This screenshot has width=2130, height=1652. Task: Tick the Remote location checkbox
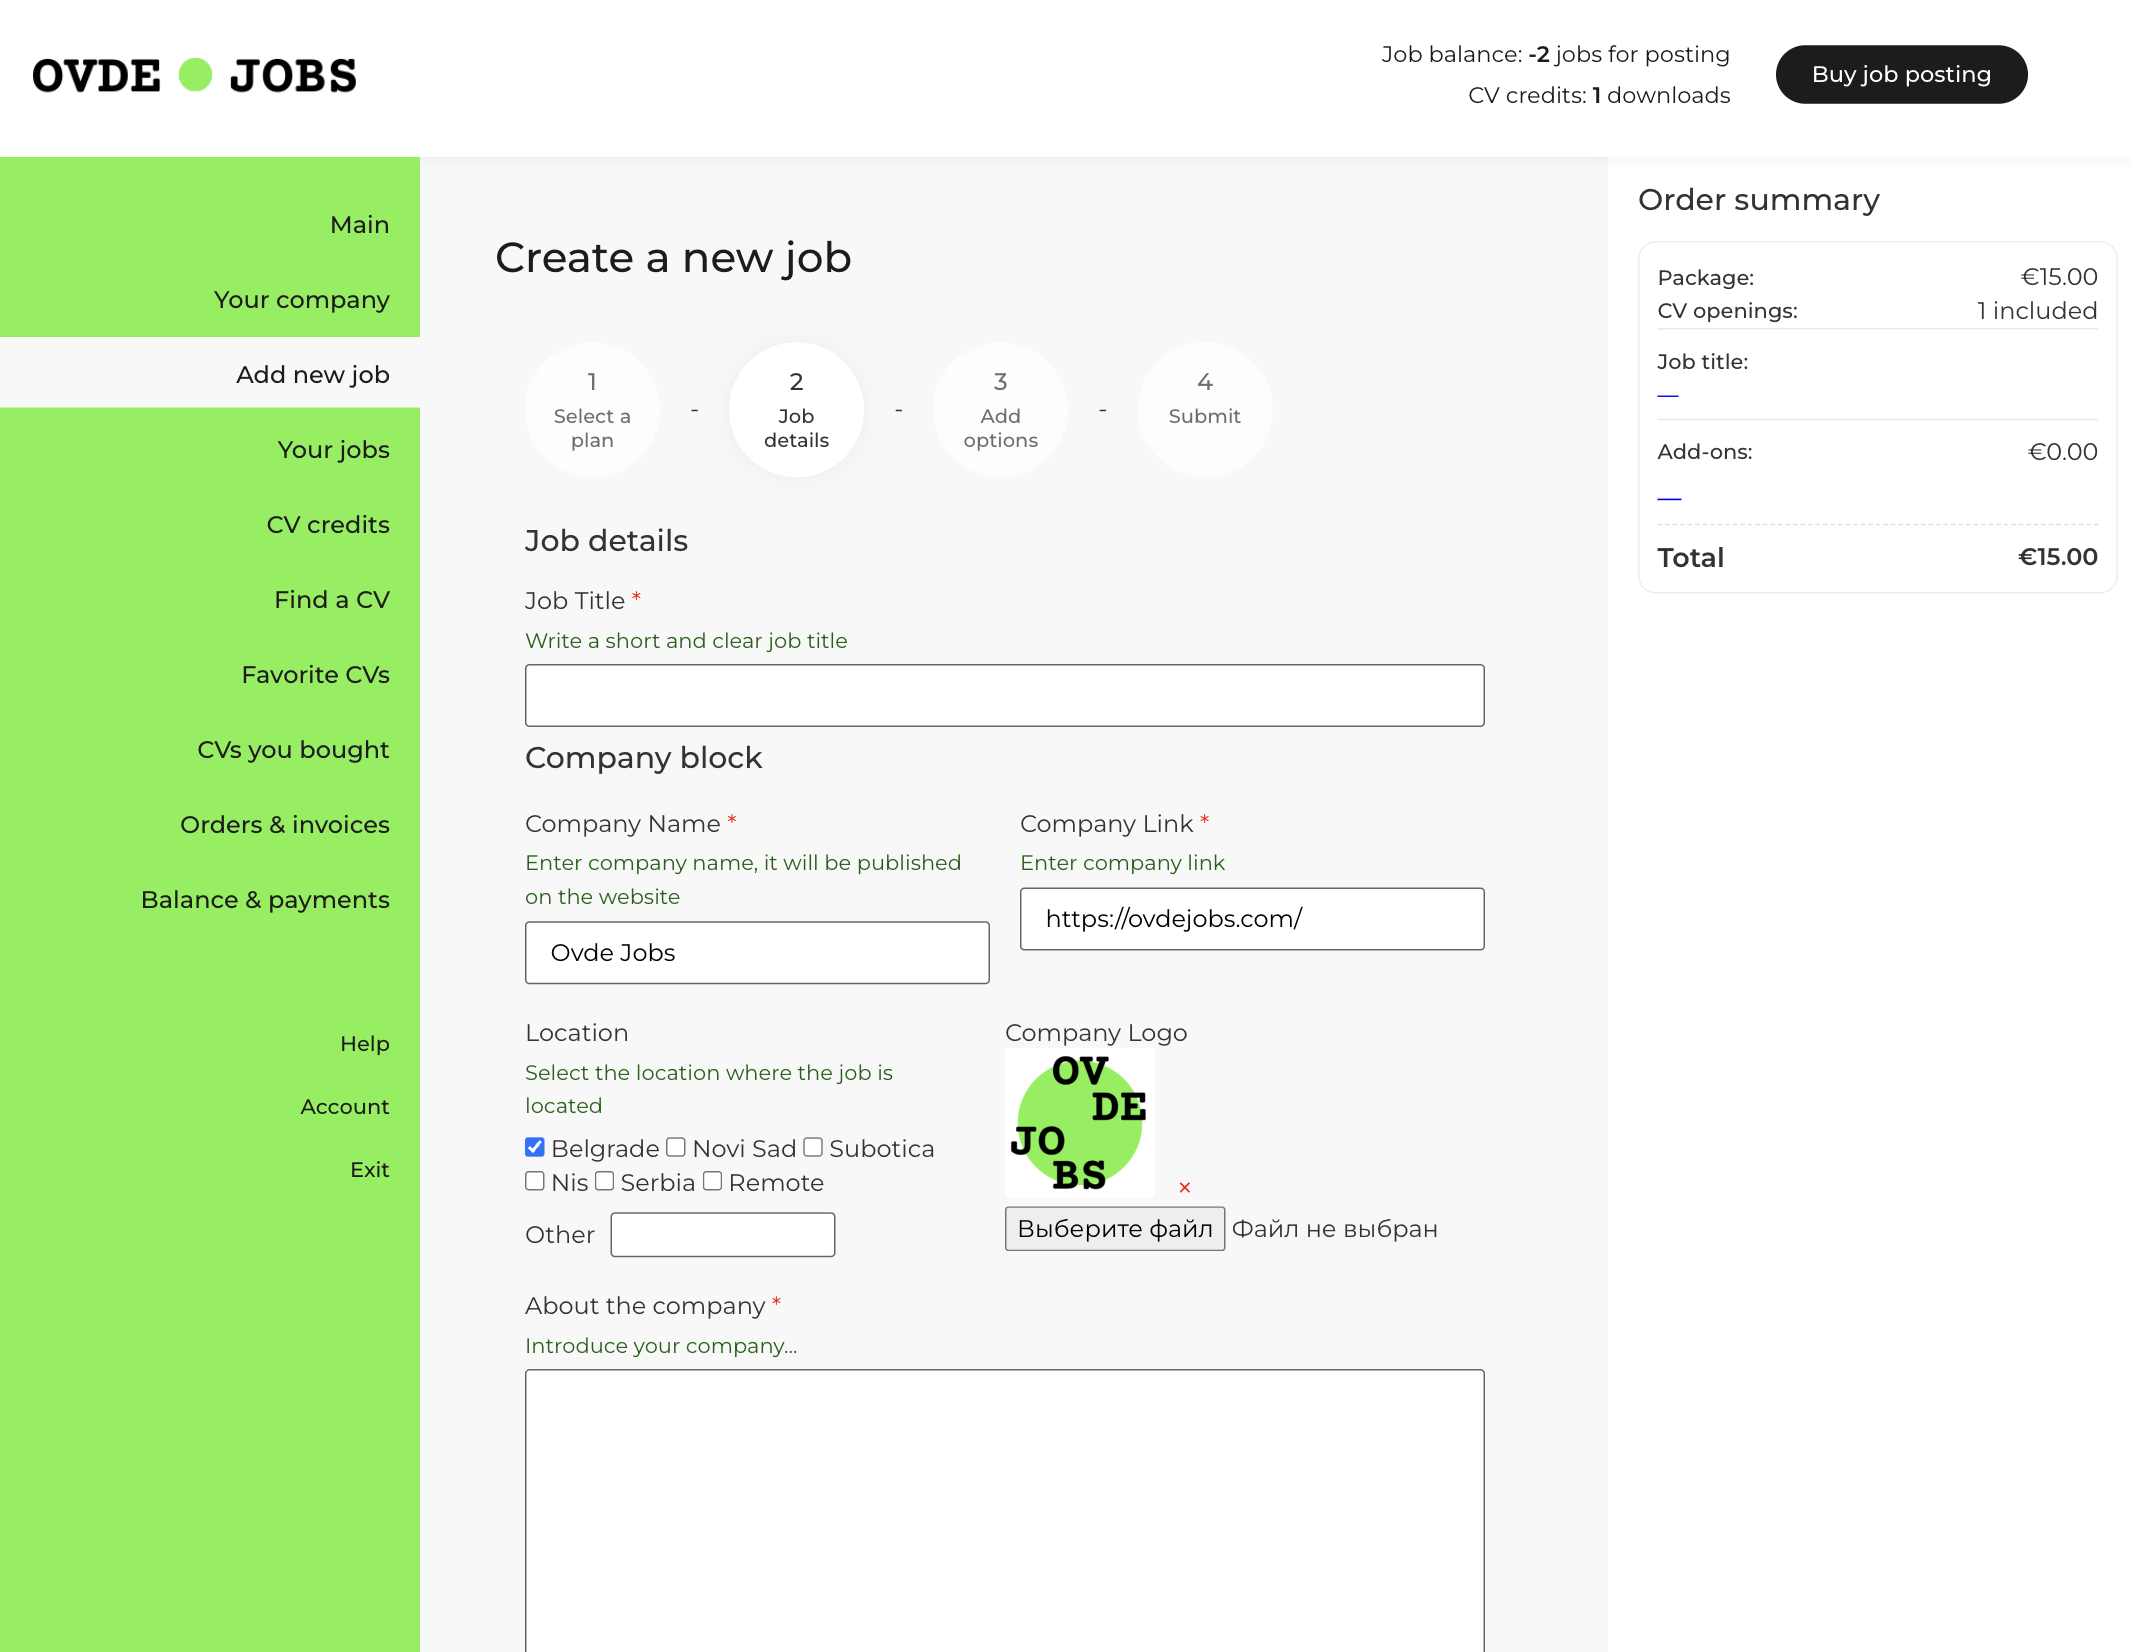pyautogui.click(x=712, y=1181)
